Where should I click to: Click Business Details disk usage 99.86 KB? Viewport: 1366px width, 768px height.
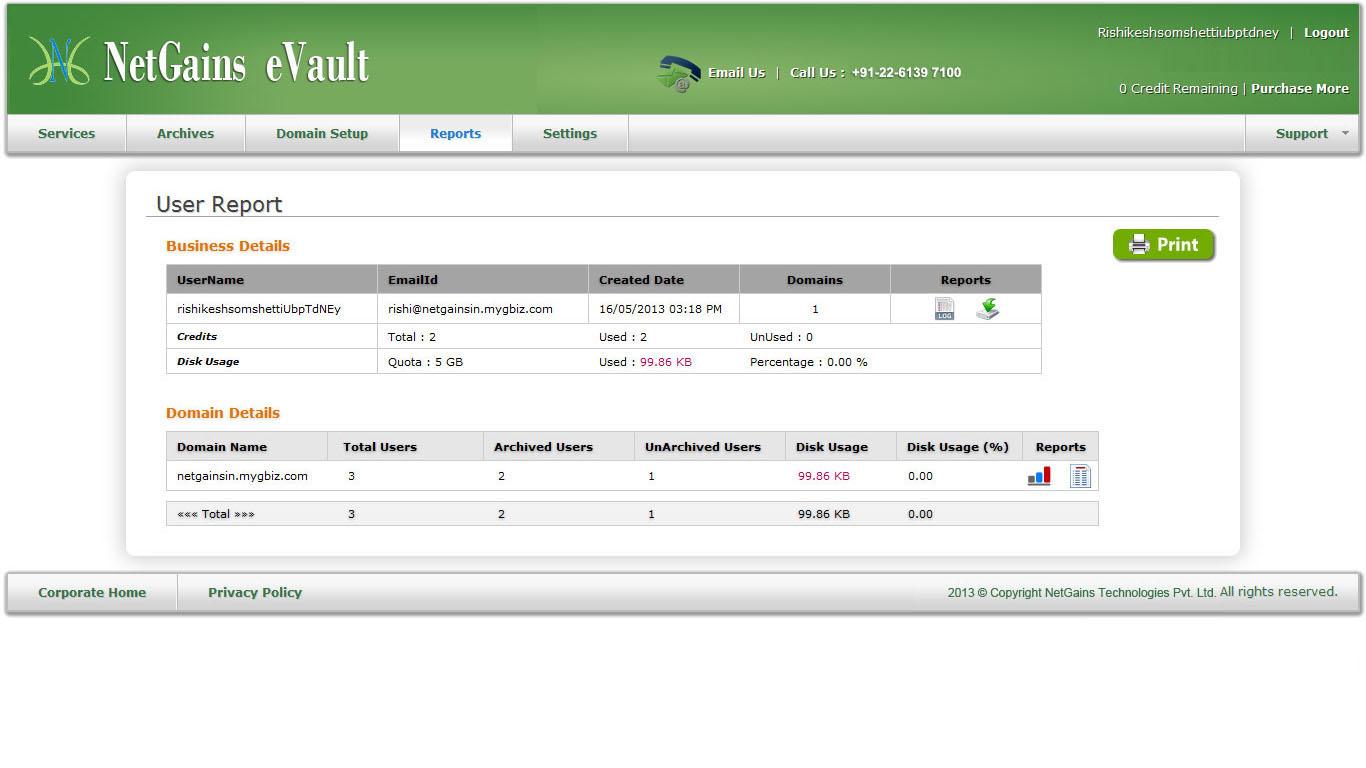pos(666,362)
